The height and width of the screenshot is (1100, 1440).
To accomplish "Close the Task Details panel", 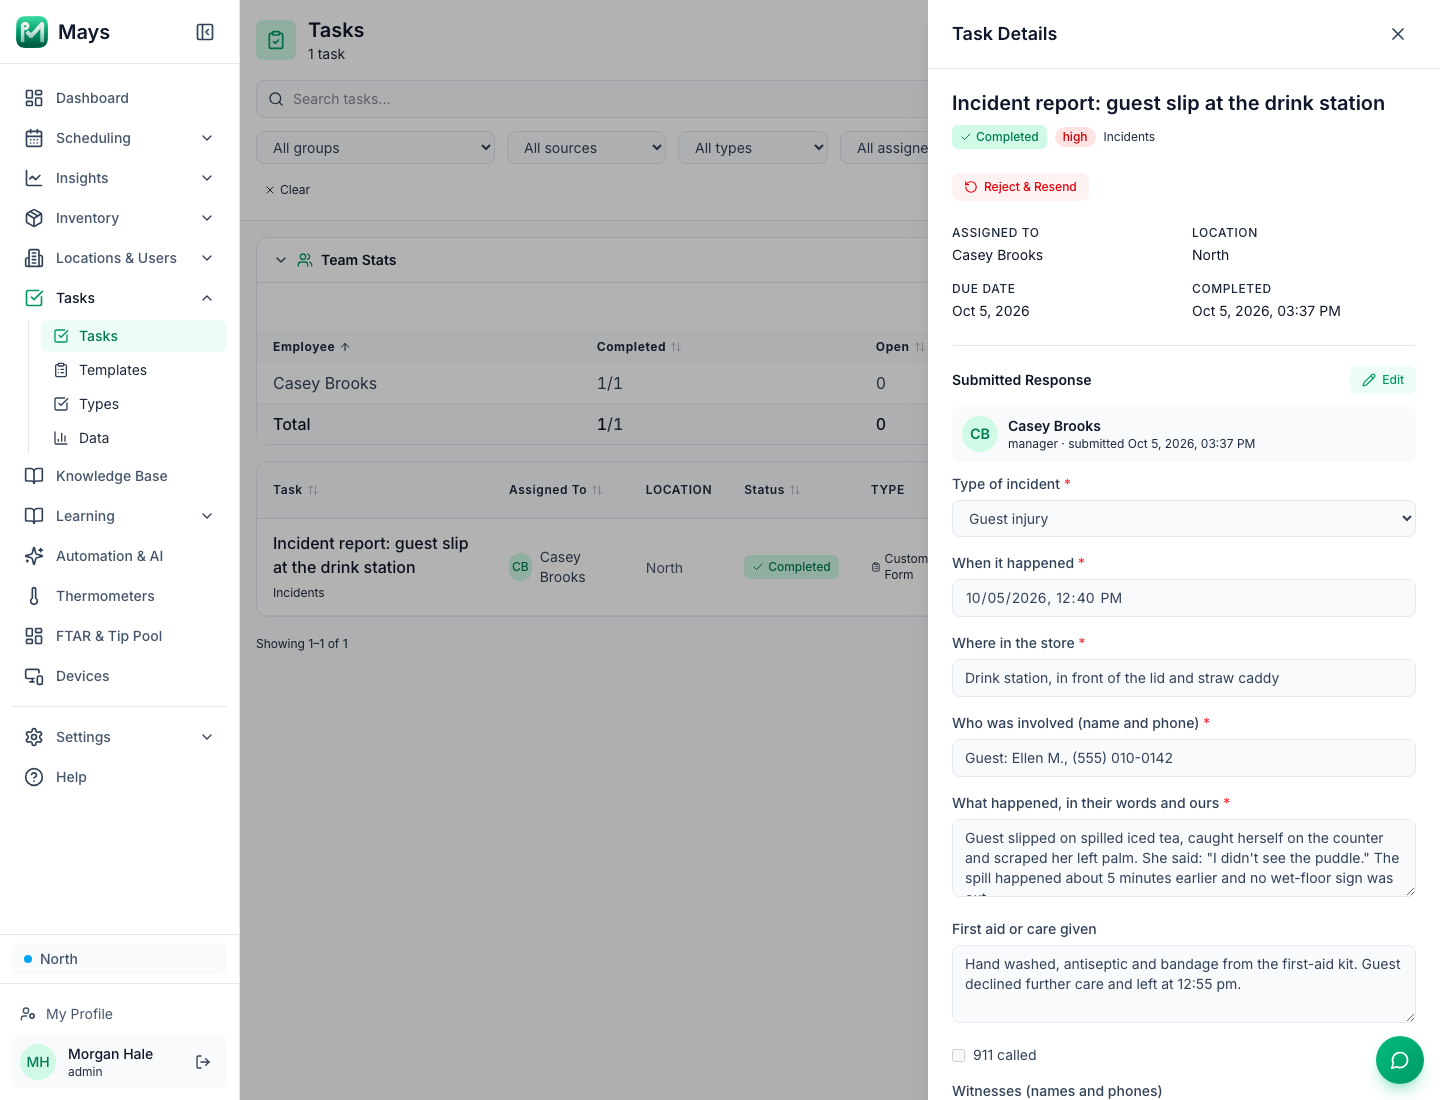I will pos(1398,34).
